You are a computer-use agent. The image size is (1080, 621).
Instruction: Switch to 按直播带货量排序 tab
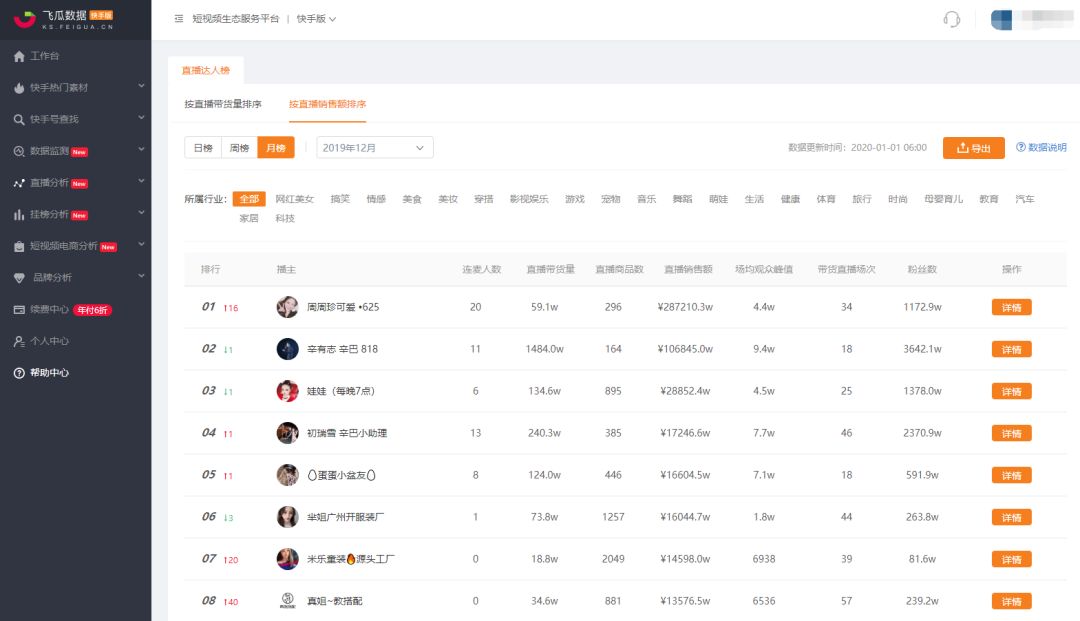223,104
